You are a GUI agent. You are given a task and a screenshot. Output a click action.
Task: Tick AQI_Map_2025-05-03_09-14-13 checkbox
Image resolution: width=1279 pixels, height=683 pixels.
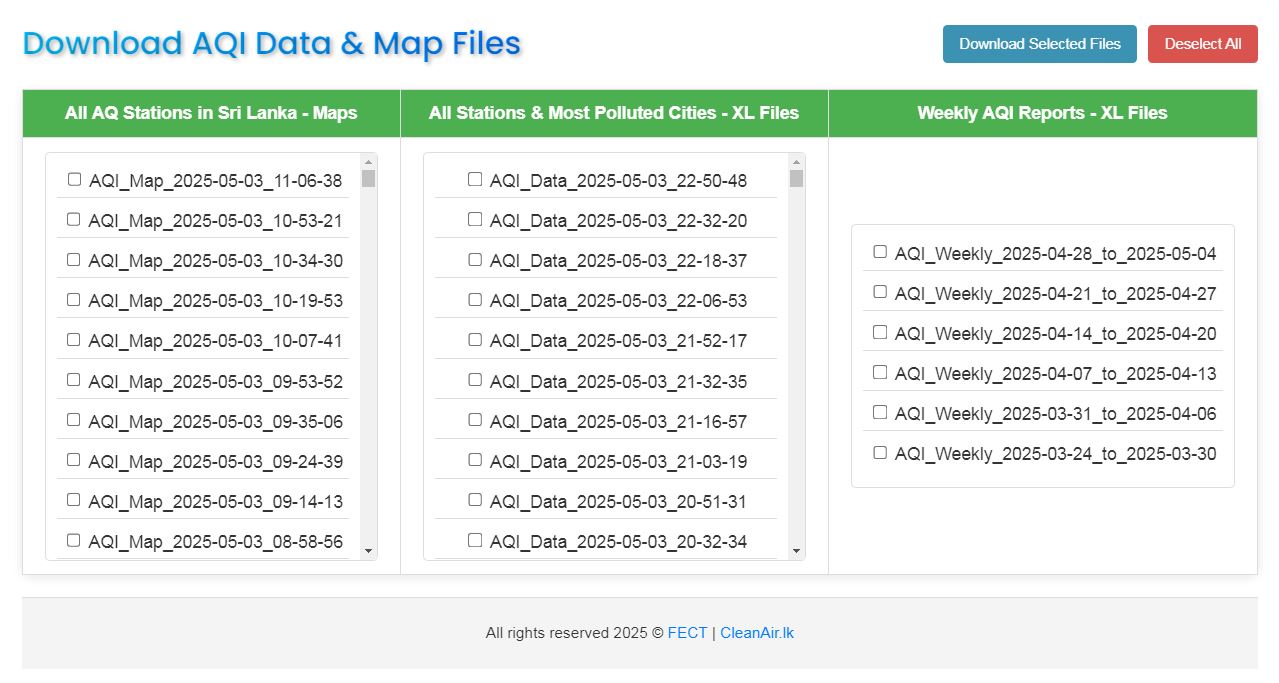[x=74, y=500]
